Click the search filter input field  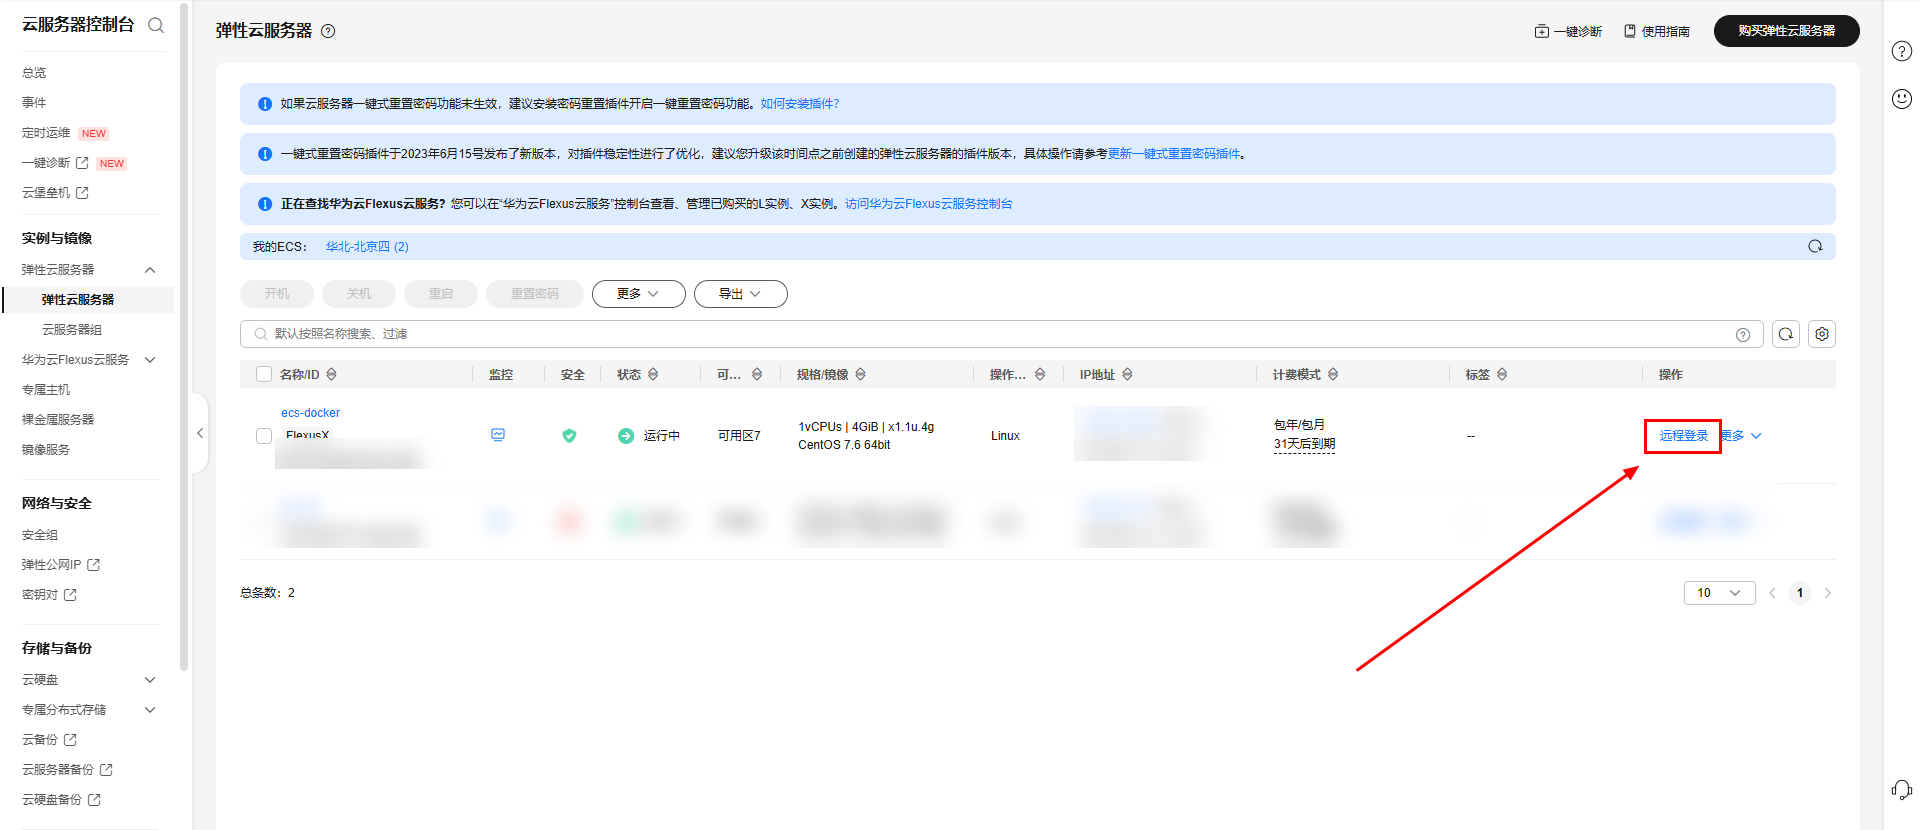tap(1000, 334)
